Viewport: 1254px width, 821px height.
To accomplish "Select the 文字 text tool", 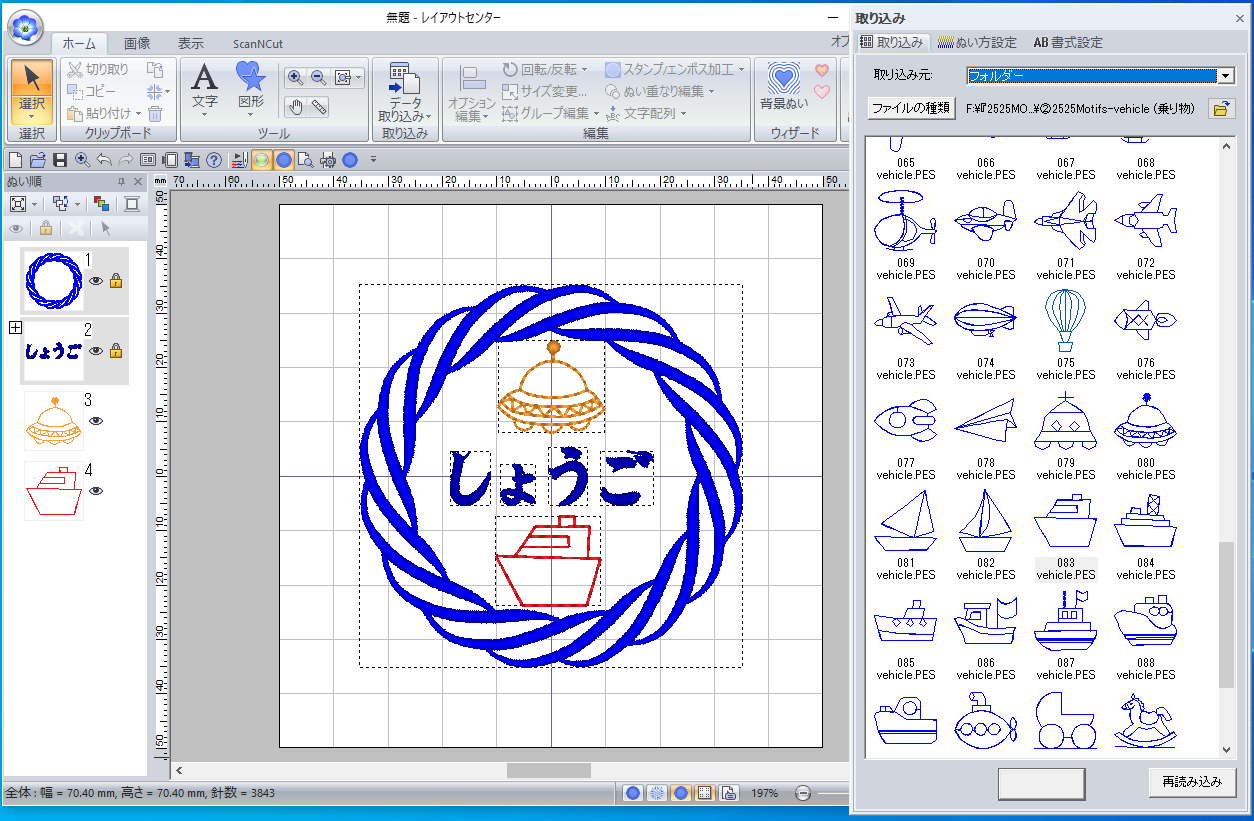I will [x=204, y=86].
